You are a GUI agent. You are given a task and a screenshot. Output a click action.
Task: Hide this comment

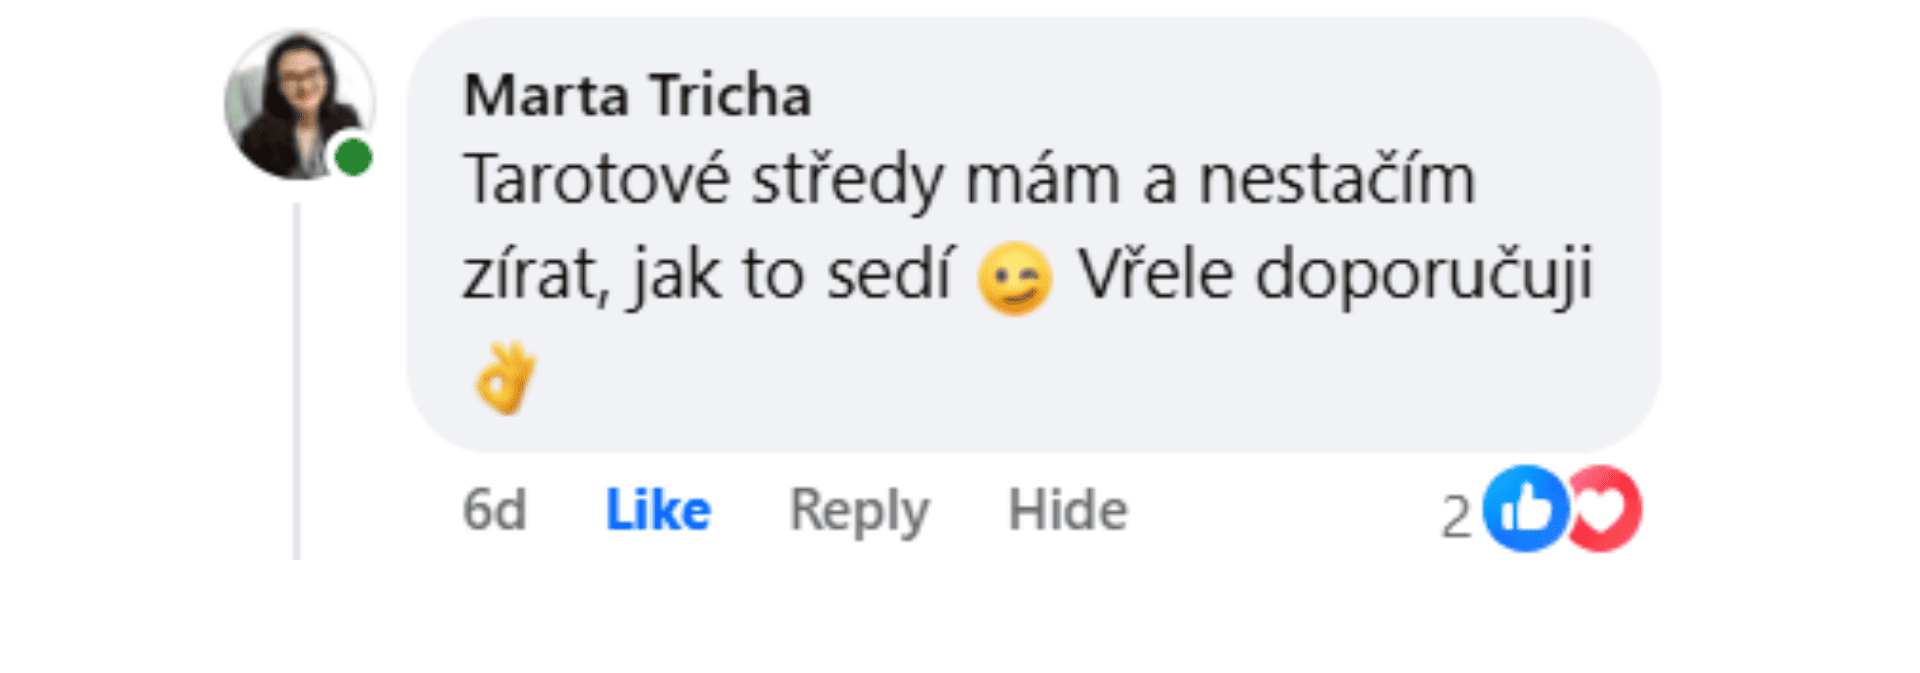(1067, 510)
